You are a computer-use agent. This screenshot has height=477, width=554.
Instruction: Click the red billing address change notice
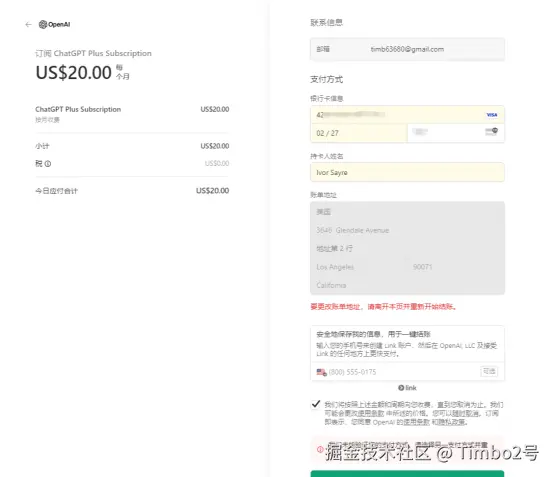point(383,307)
